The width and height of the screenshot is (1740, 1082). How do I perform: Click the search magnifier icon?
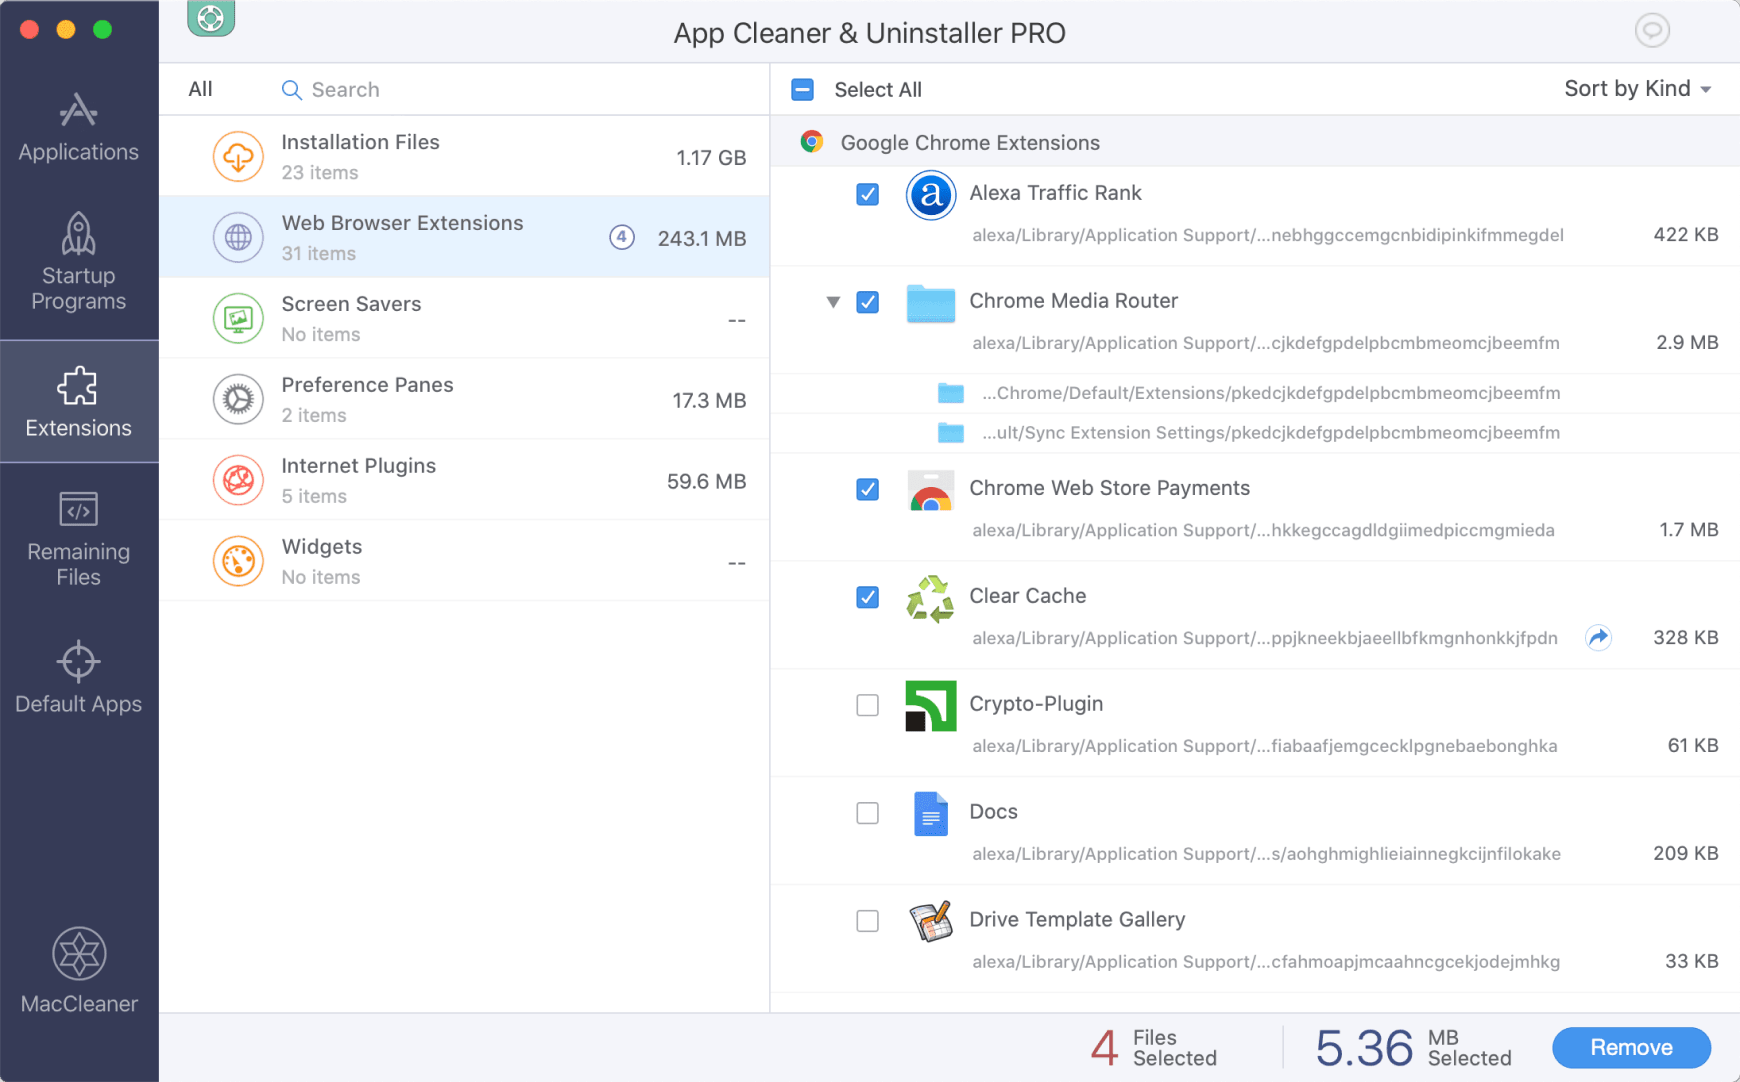291,90
